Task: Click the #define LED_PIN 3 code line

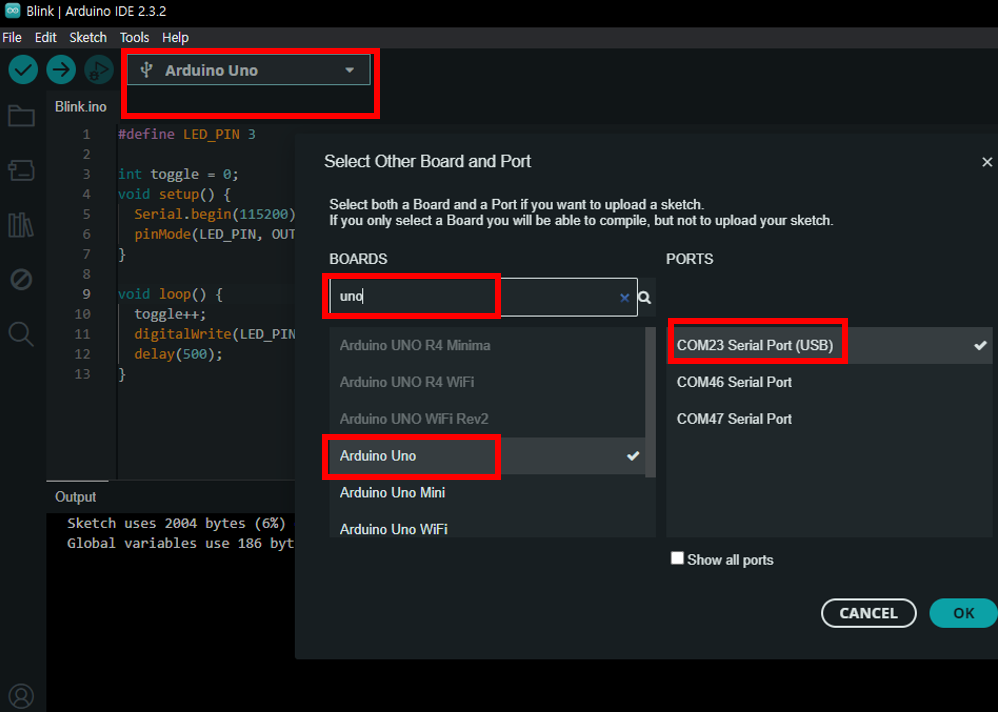Action: pyautogui.click(x=187, y=134)
